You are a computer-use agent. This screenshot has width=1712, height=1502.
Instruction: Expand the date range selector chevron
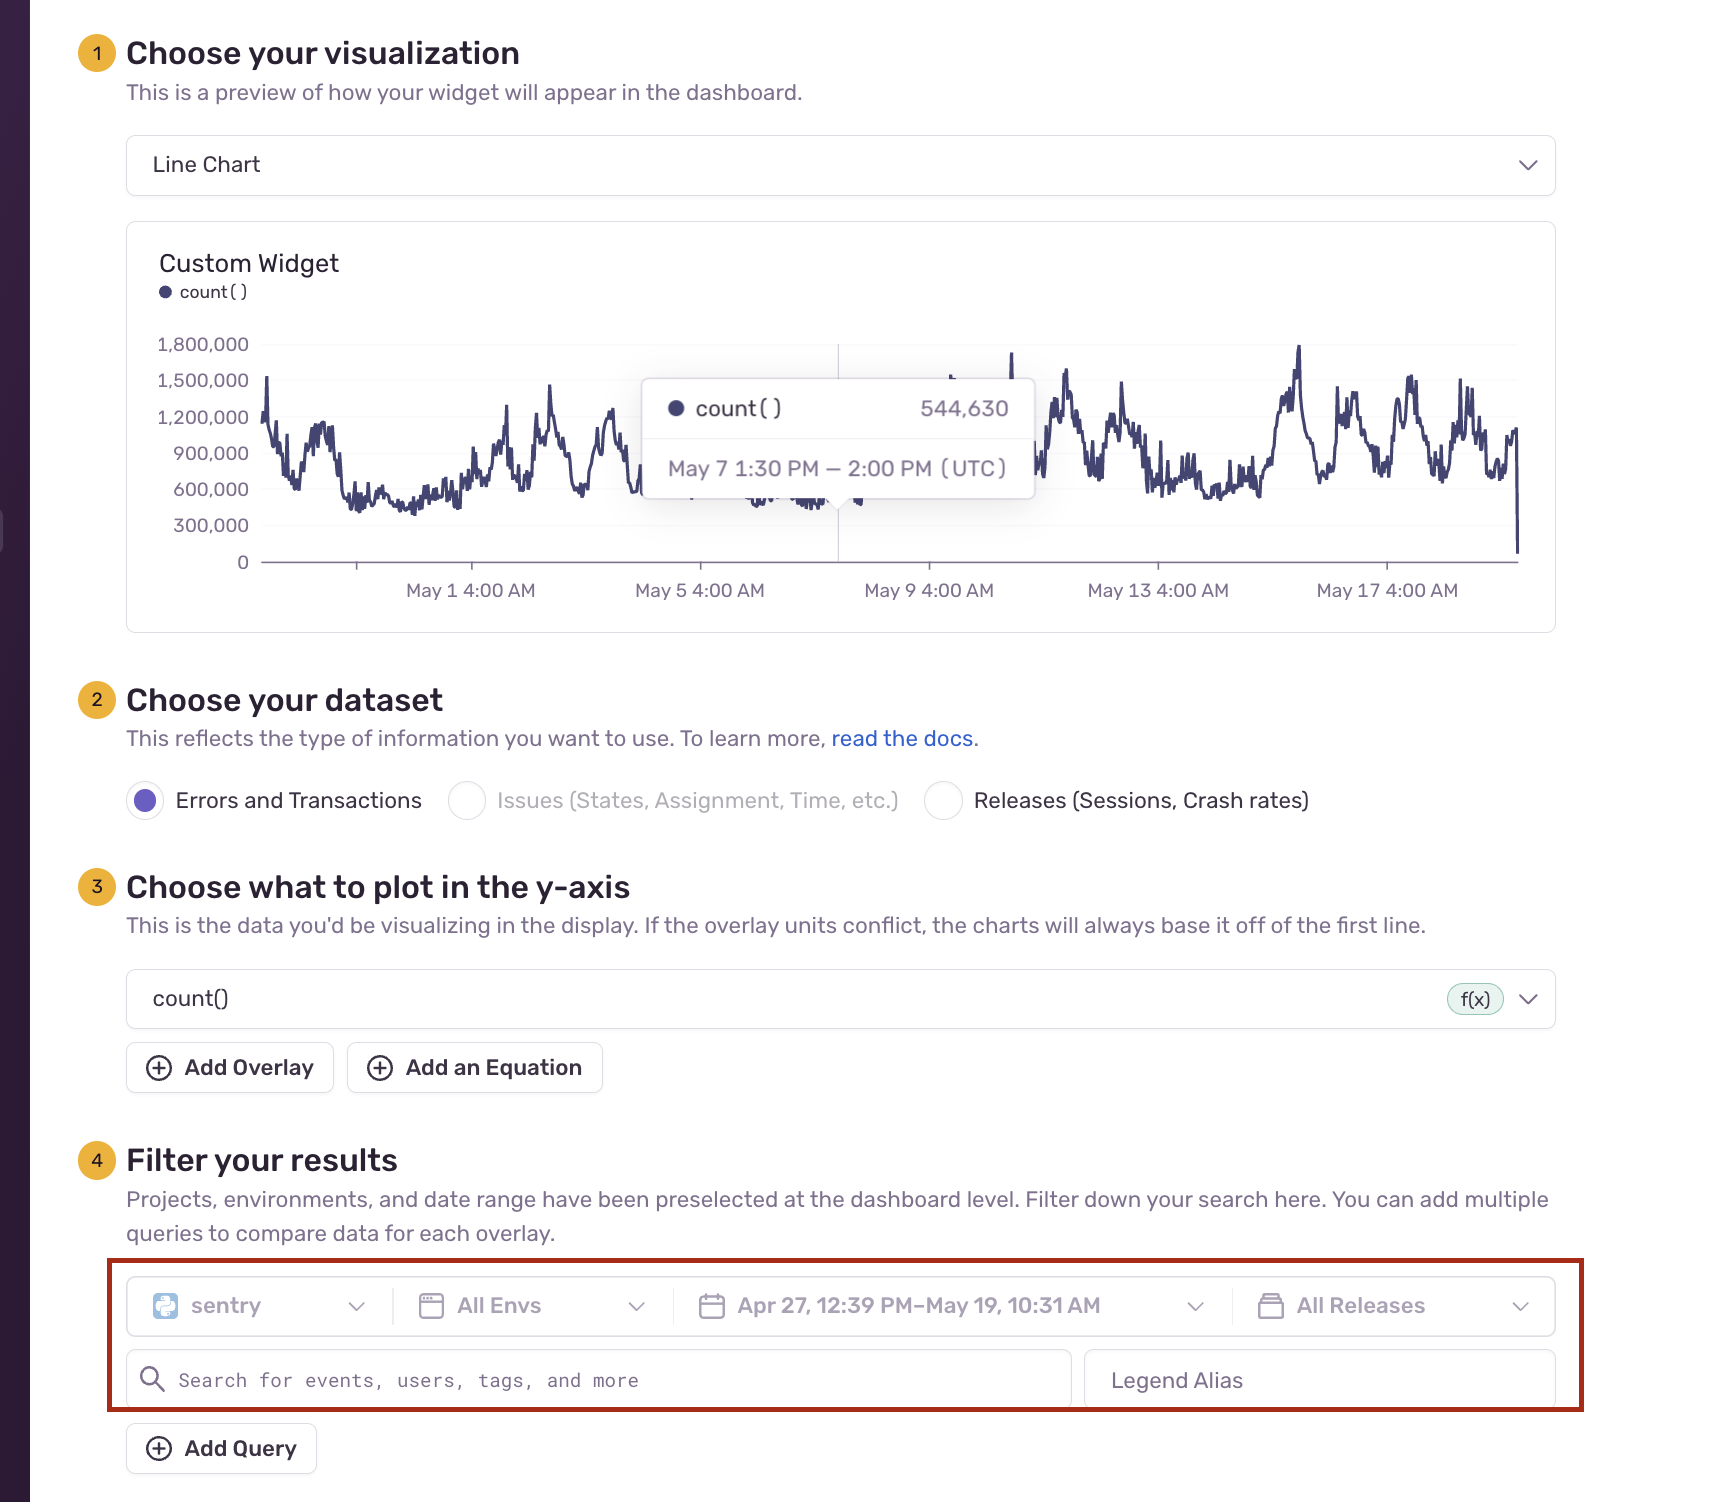pyautogui.click(x=1195, y=1305)
